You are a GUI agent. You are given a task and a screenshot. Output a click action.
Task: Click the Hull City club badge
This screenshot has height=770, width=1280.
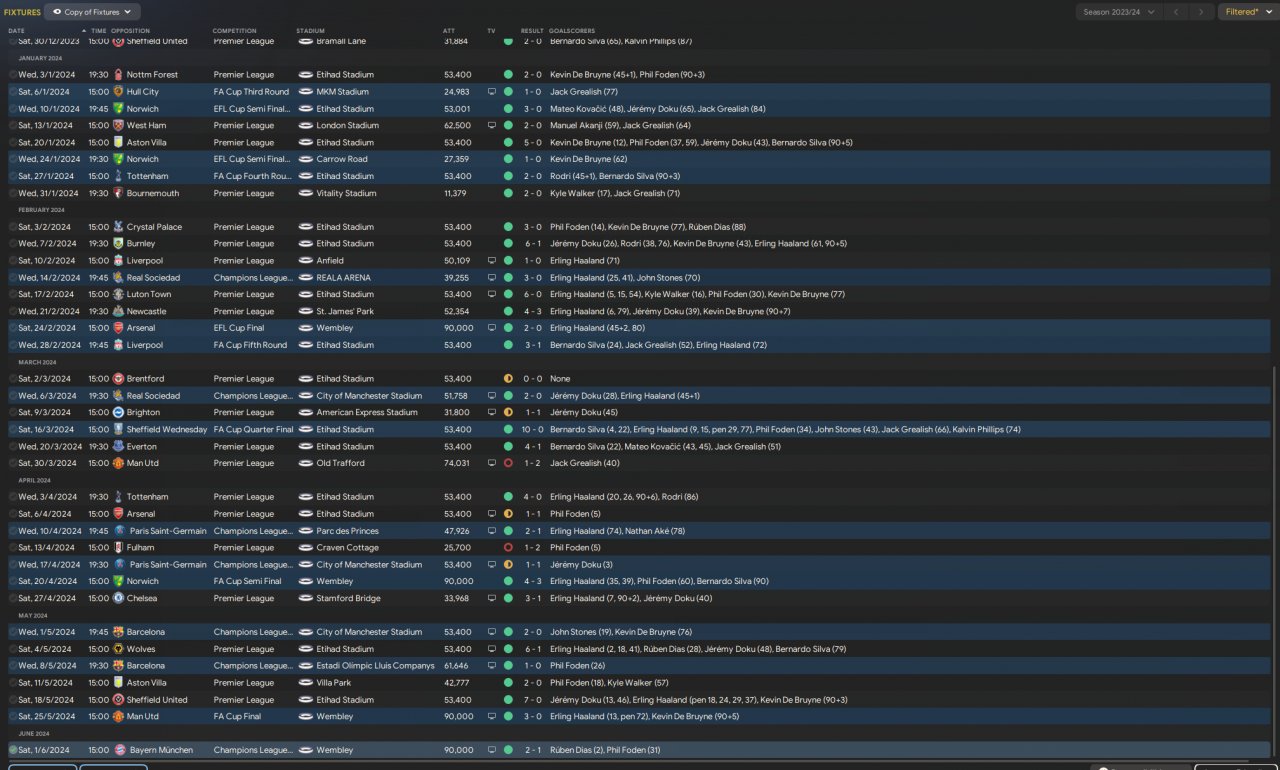pos(119,92)
